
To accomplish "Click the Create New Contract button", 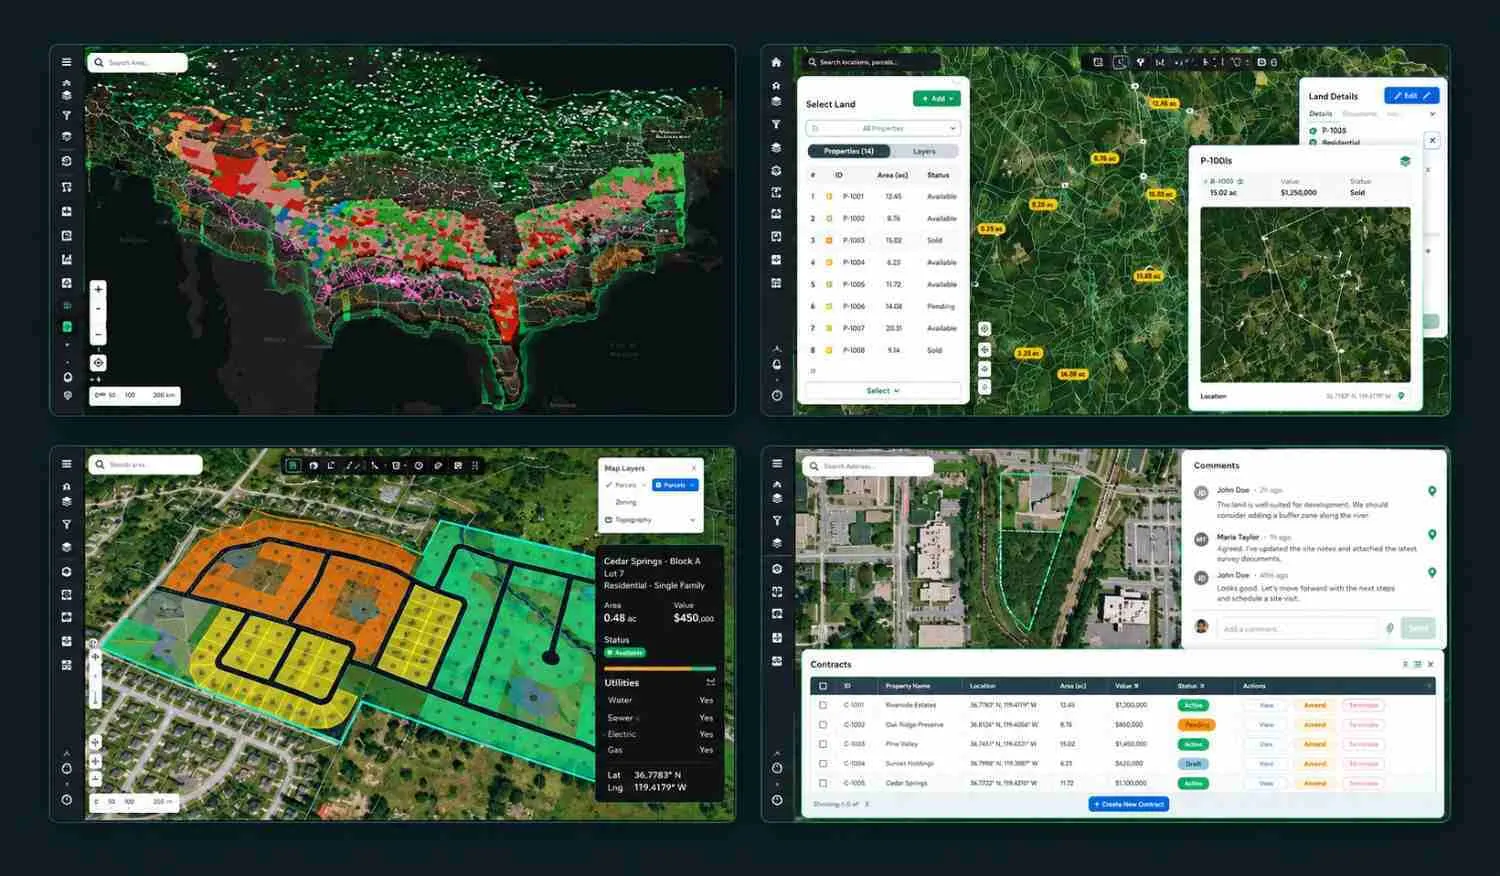I will pos(1129,804).
